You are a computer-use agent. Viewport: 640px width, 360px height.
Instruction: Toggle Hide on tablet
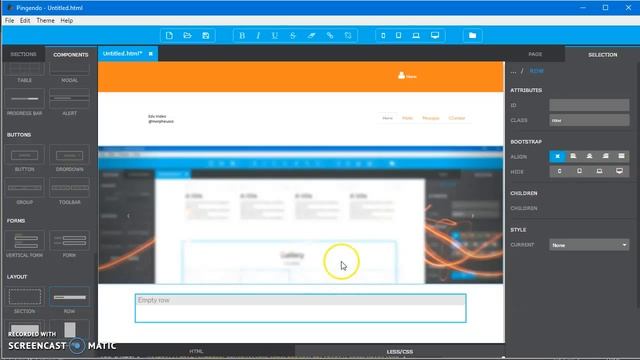click(x=579, y=171)
